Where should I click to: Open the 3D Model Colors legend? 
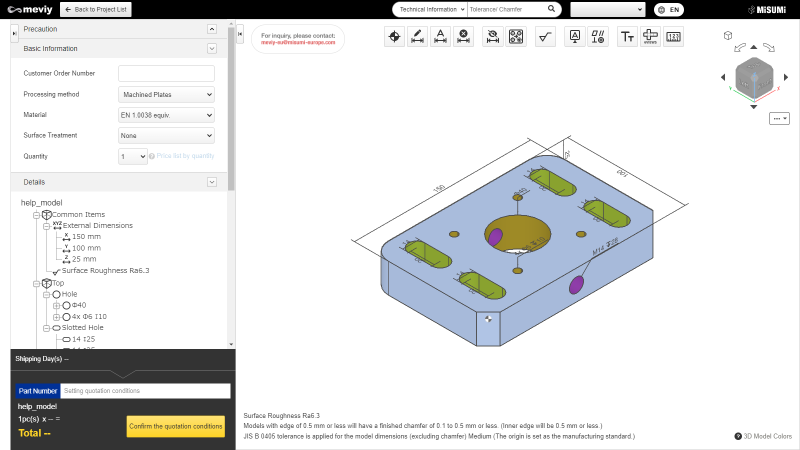point(763,436)
